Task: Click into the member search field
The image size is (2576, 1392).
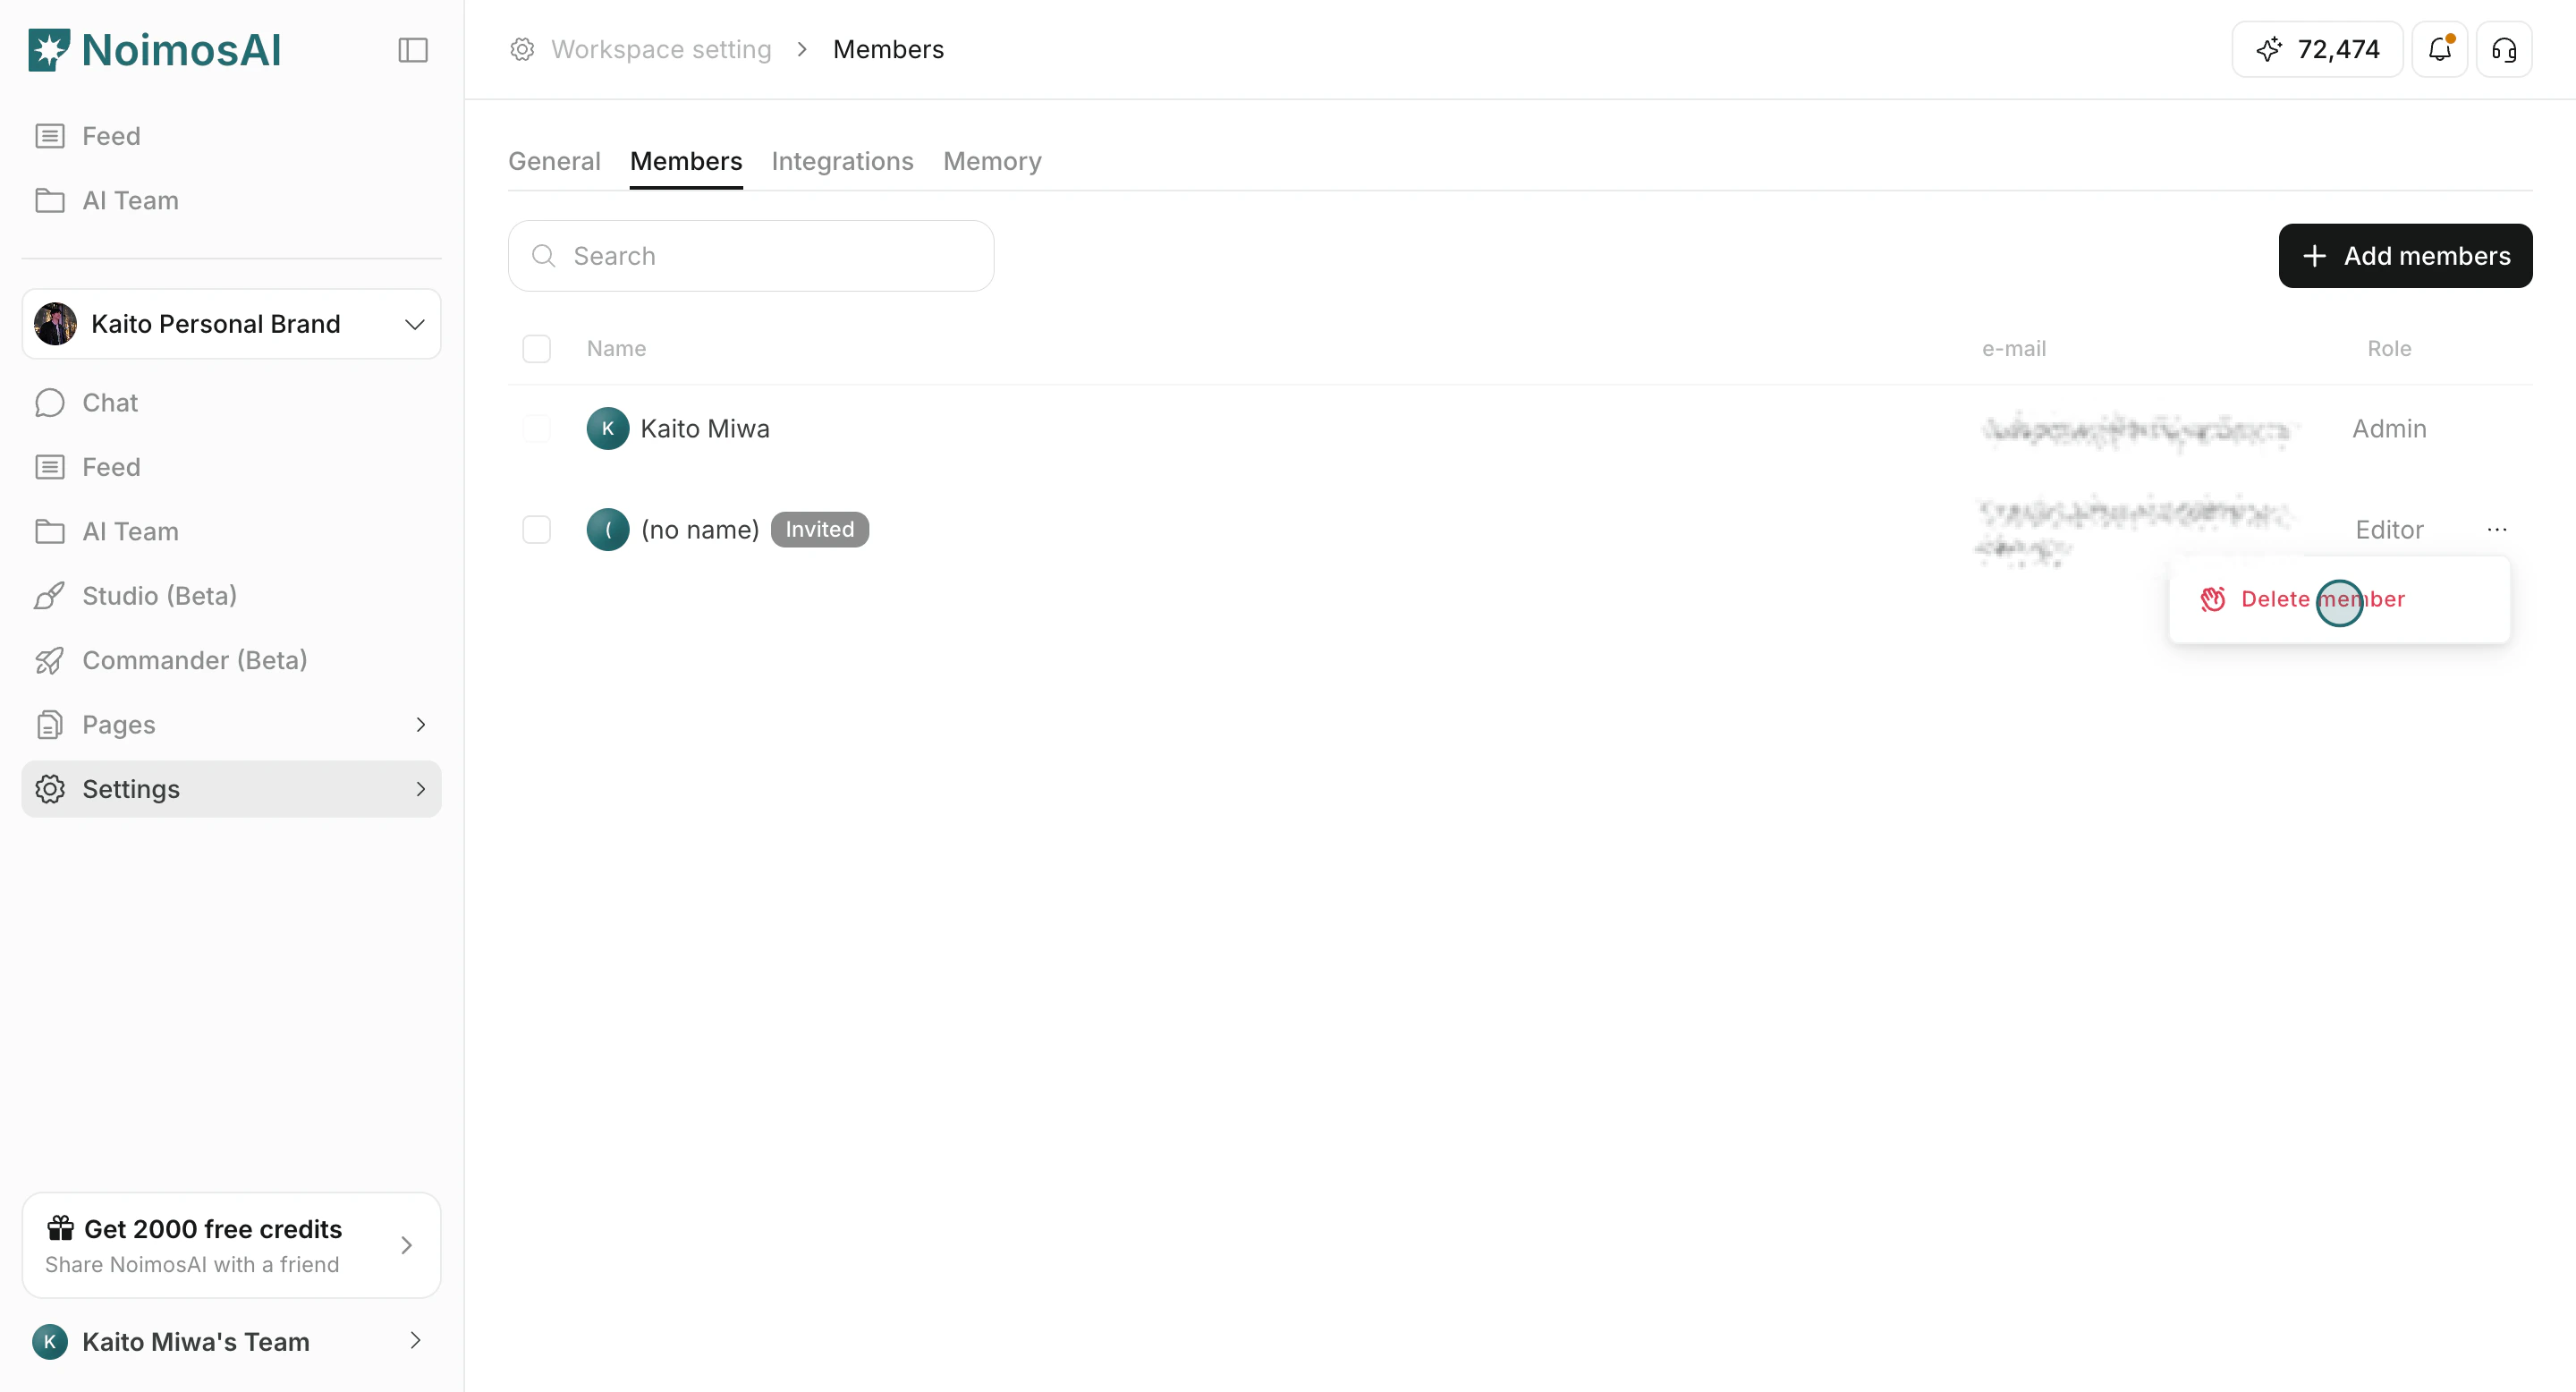Action: coord(751,255)
